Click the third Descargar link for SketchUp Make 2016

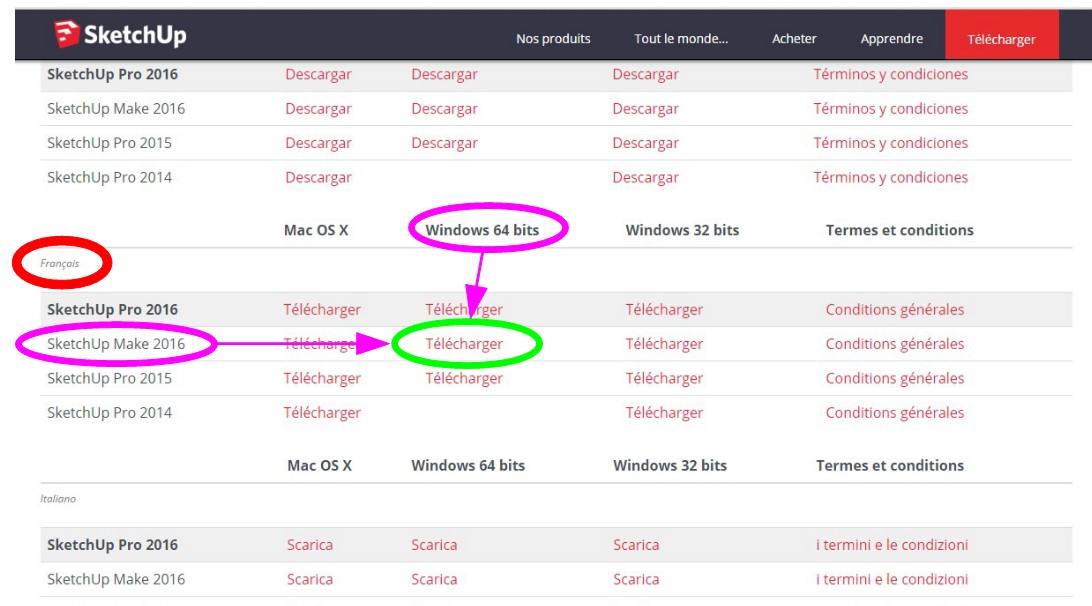pos(646,109)
